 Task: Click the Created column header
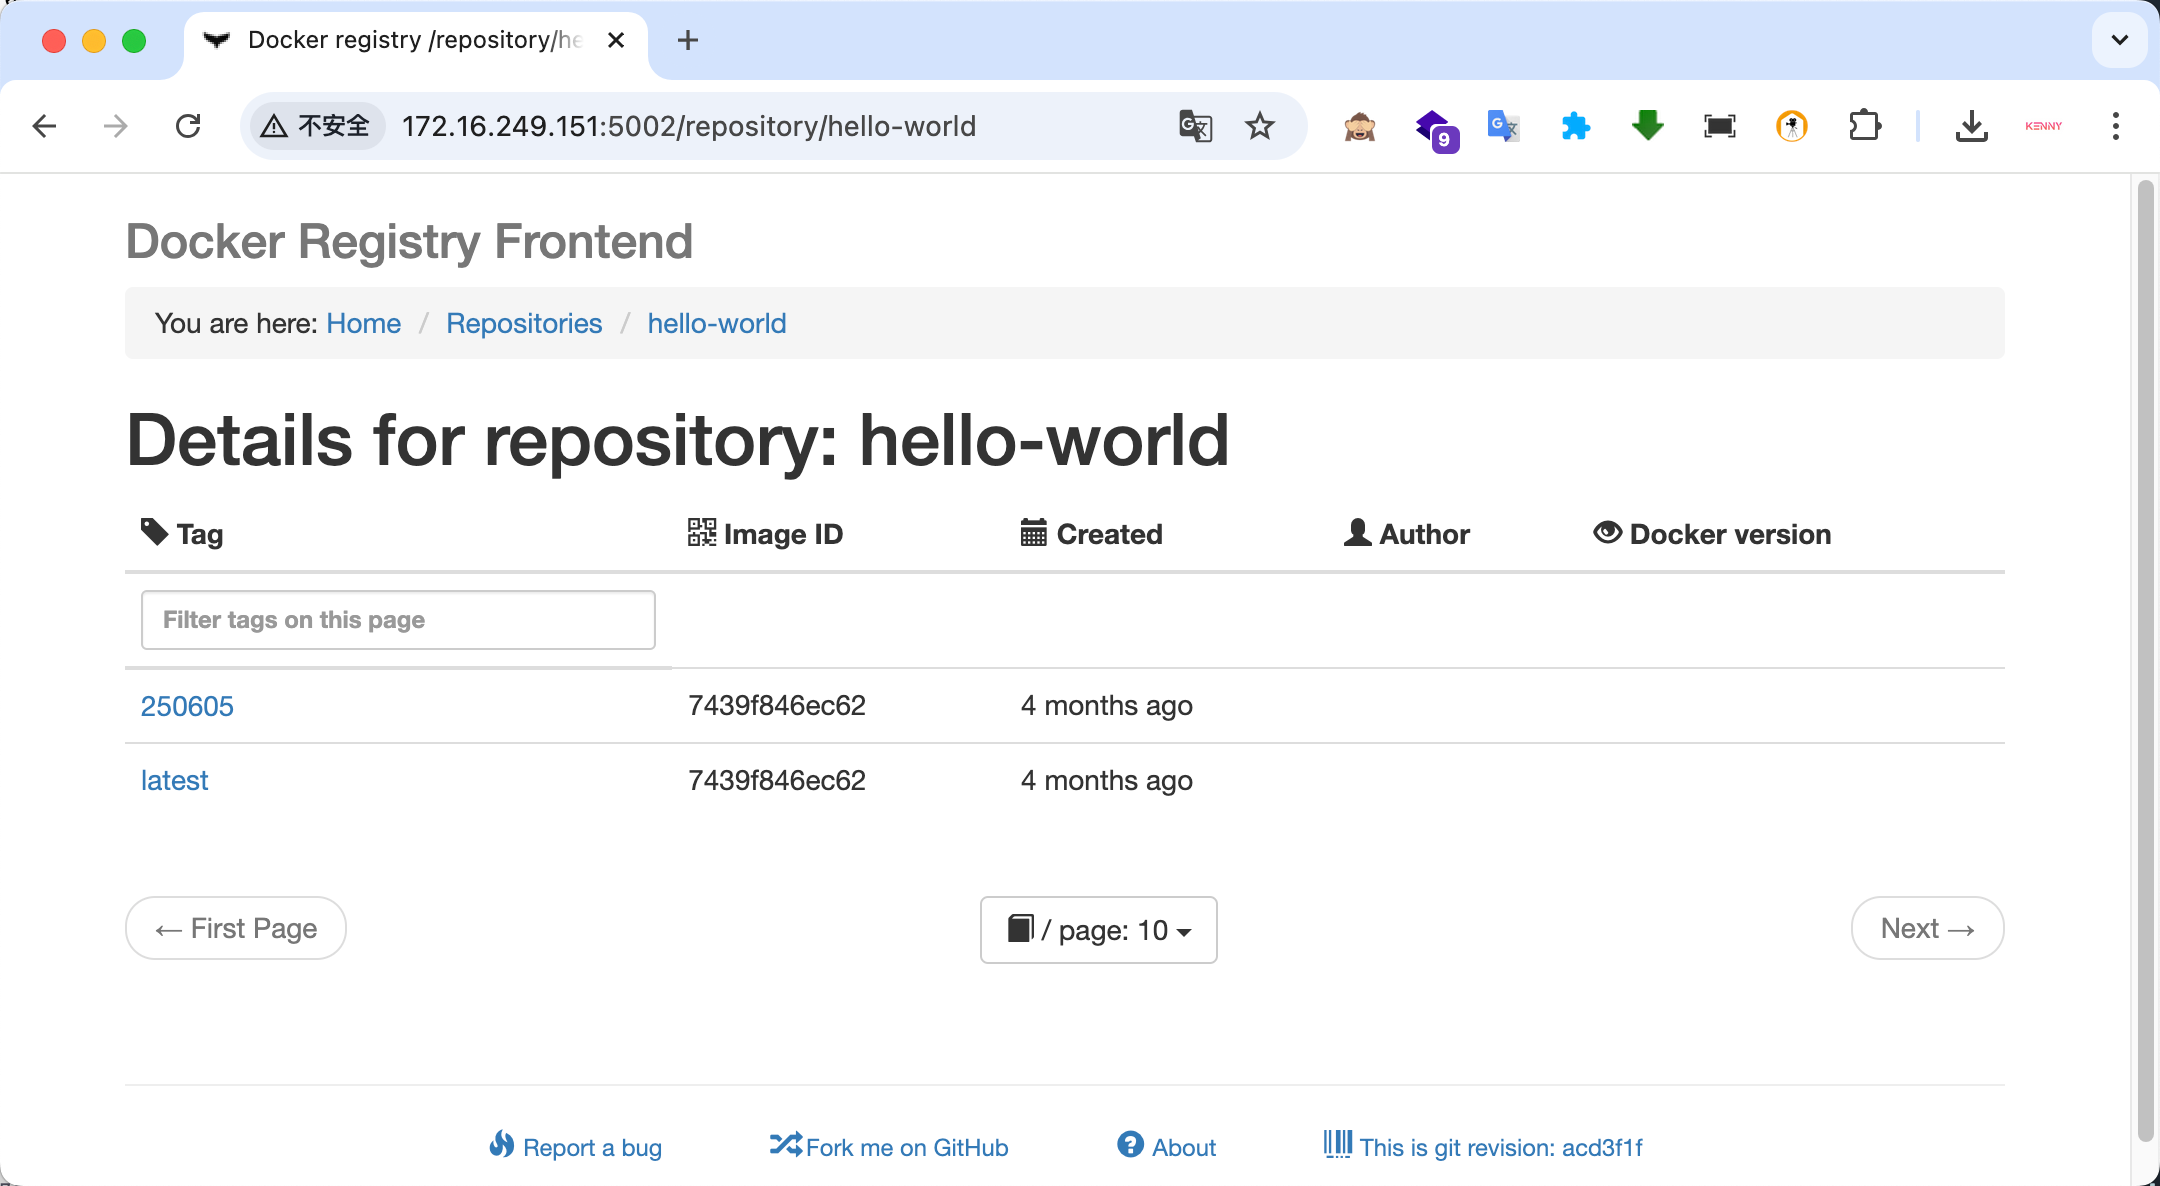point(1091,534)
